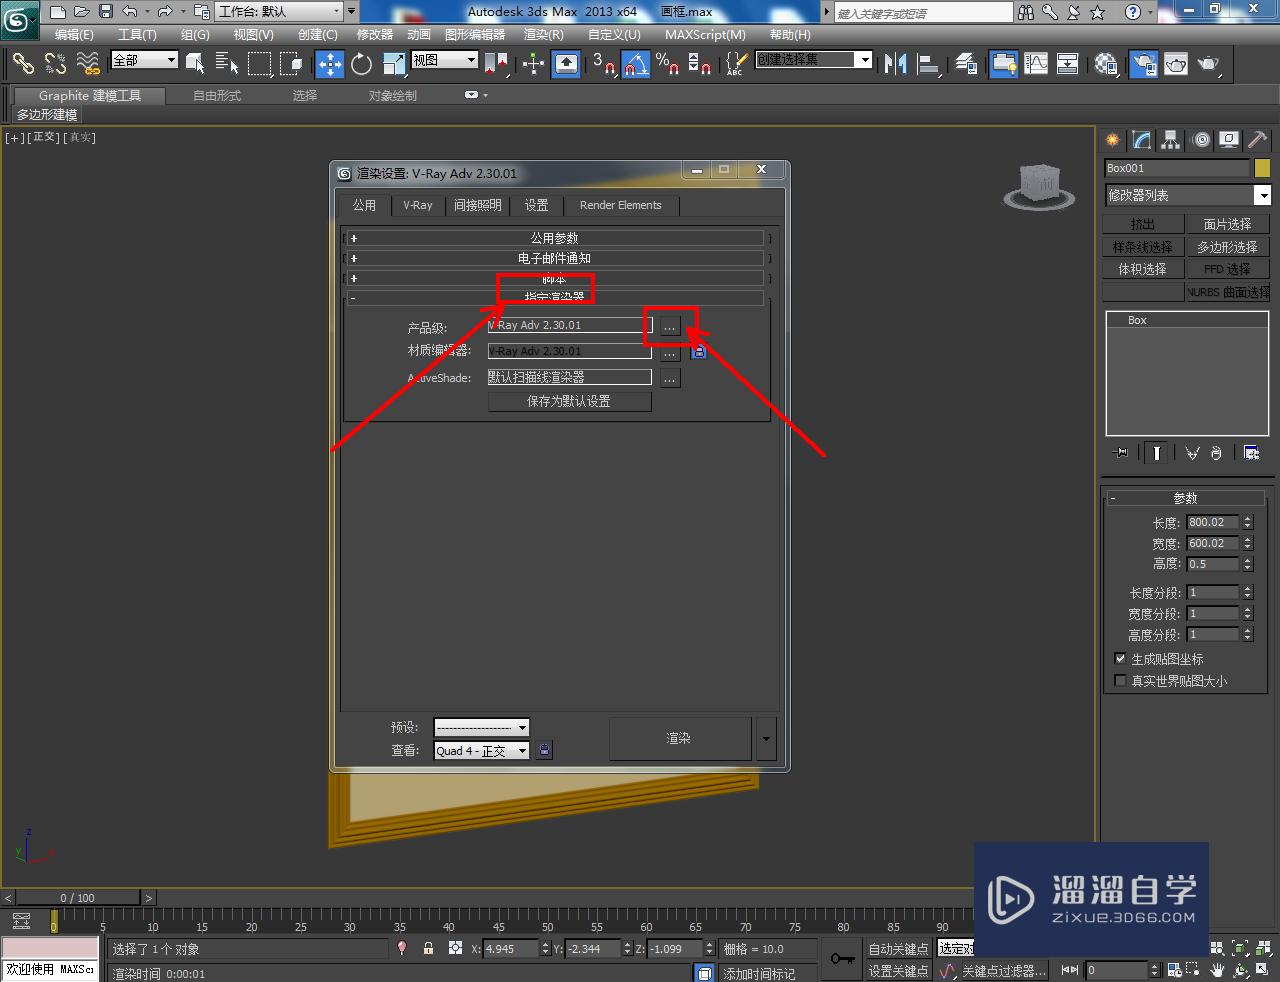Expand the 电子邮件通知 rollout
This screenshot has width=1280, height=982.
pyautogui.click(x=555, y=258)
